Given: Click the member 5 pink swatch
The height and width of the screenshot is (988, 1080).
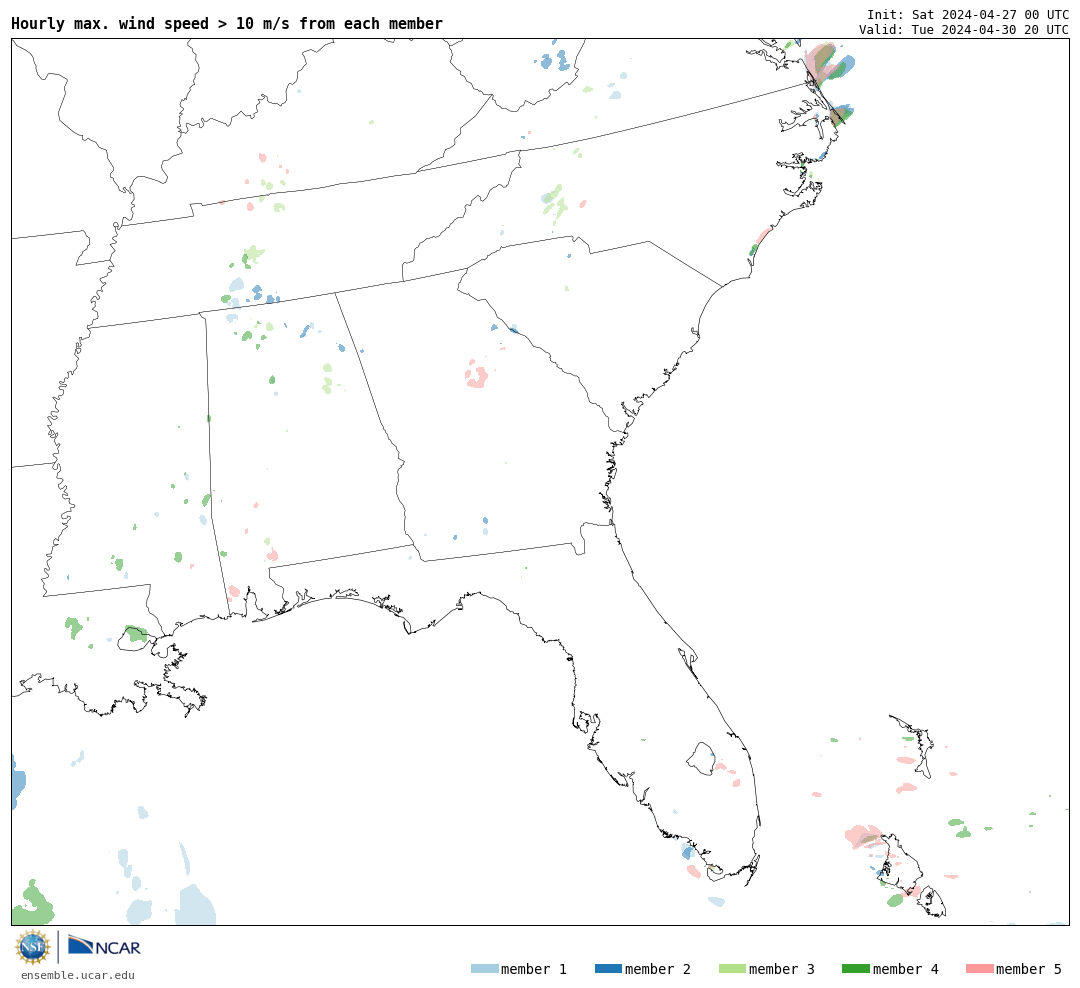Looking at the screenshot, I should tap(979, 969).
